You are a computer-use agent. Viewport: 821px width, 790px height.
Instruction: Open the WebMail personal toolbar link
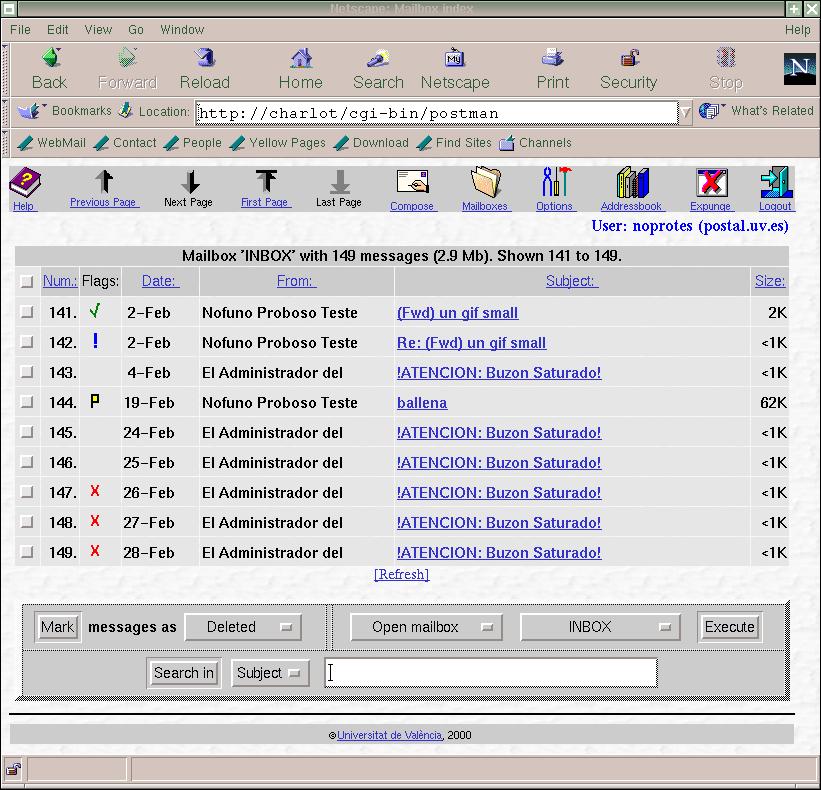pyautogui.click(x=51, y=142)
